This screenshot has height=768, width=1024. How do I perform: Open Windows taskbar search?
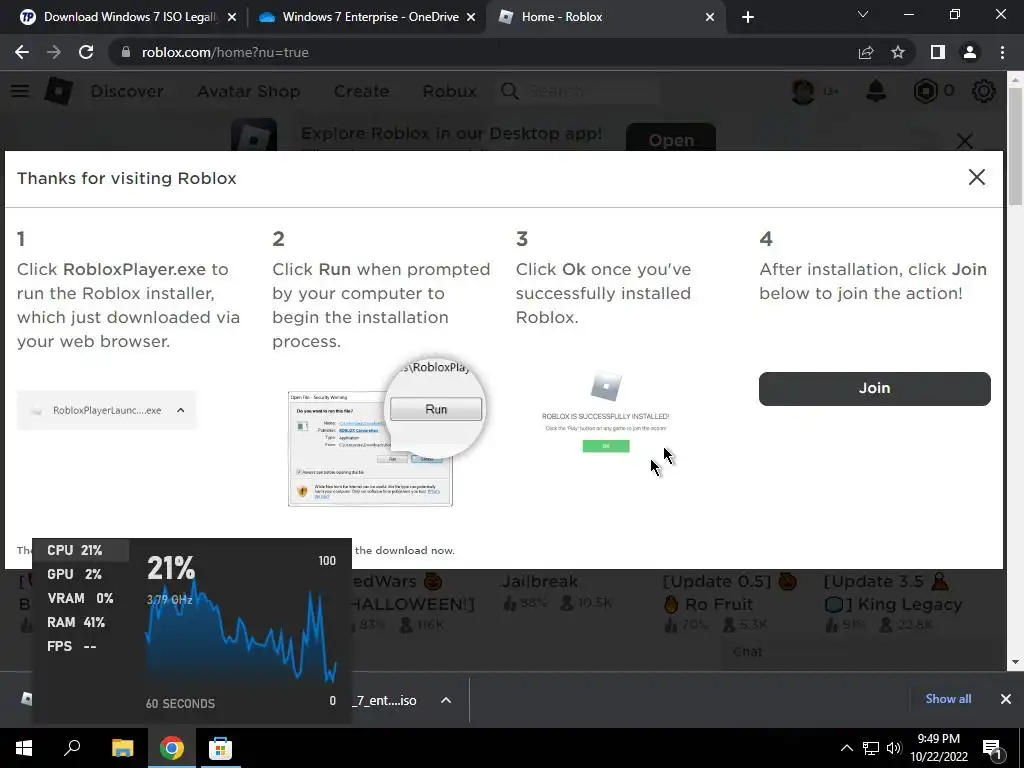72,748
